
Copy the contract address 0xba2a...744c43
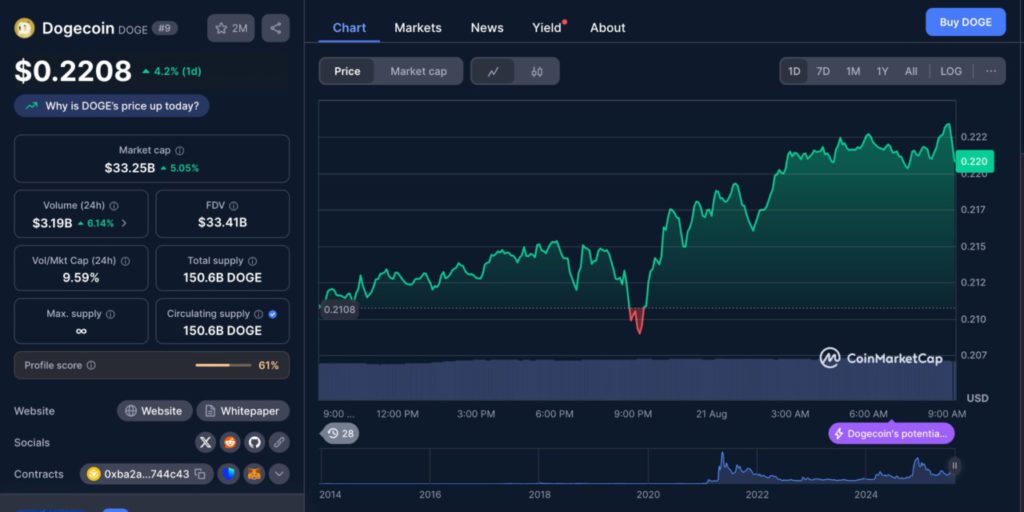200,474
